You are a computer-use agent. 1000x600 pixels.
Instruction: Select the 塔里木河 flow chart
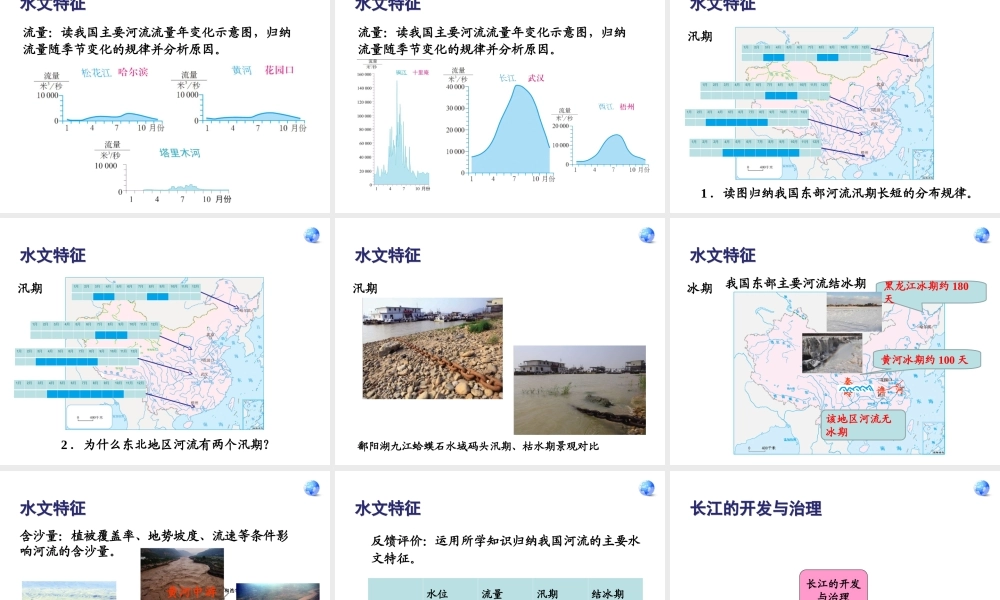[x=163, y=172]
